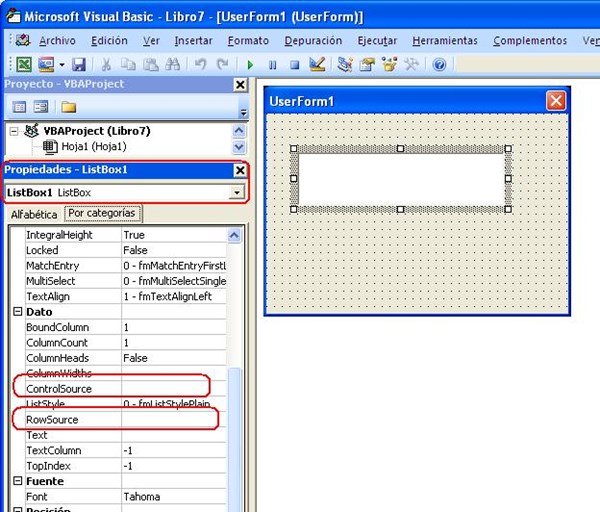The height and width of the screenshot is (512, 600).
Task: Click the IntegralHeight True value
Action: point(174,235)
